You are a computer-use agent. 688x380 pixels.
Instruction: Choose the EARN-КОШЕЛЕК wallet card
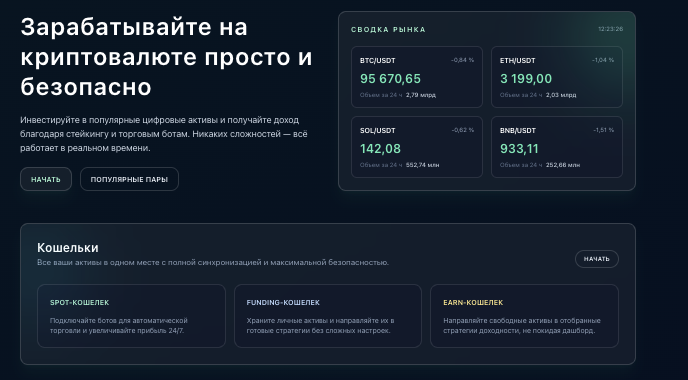tap(524, 316)
